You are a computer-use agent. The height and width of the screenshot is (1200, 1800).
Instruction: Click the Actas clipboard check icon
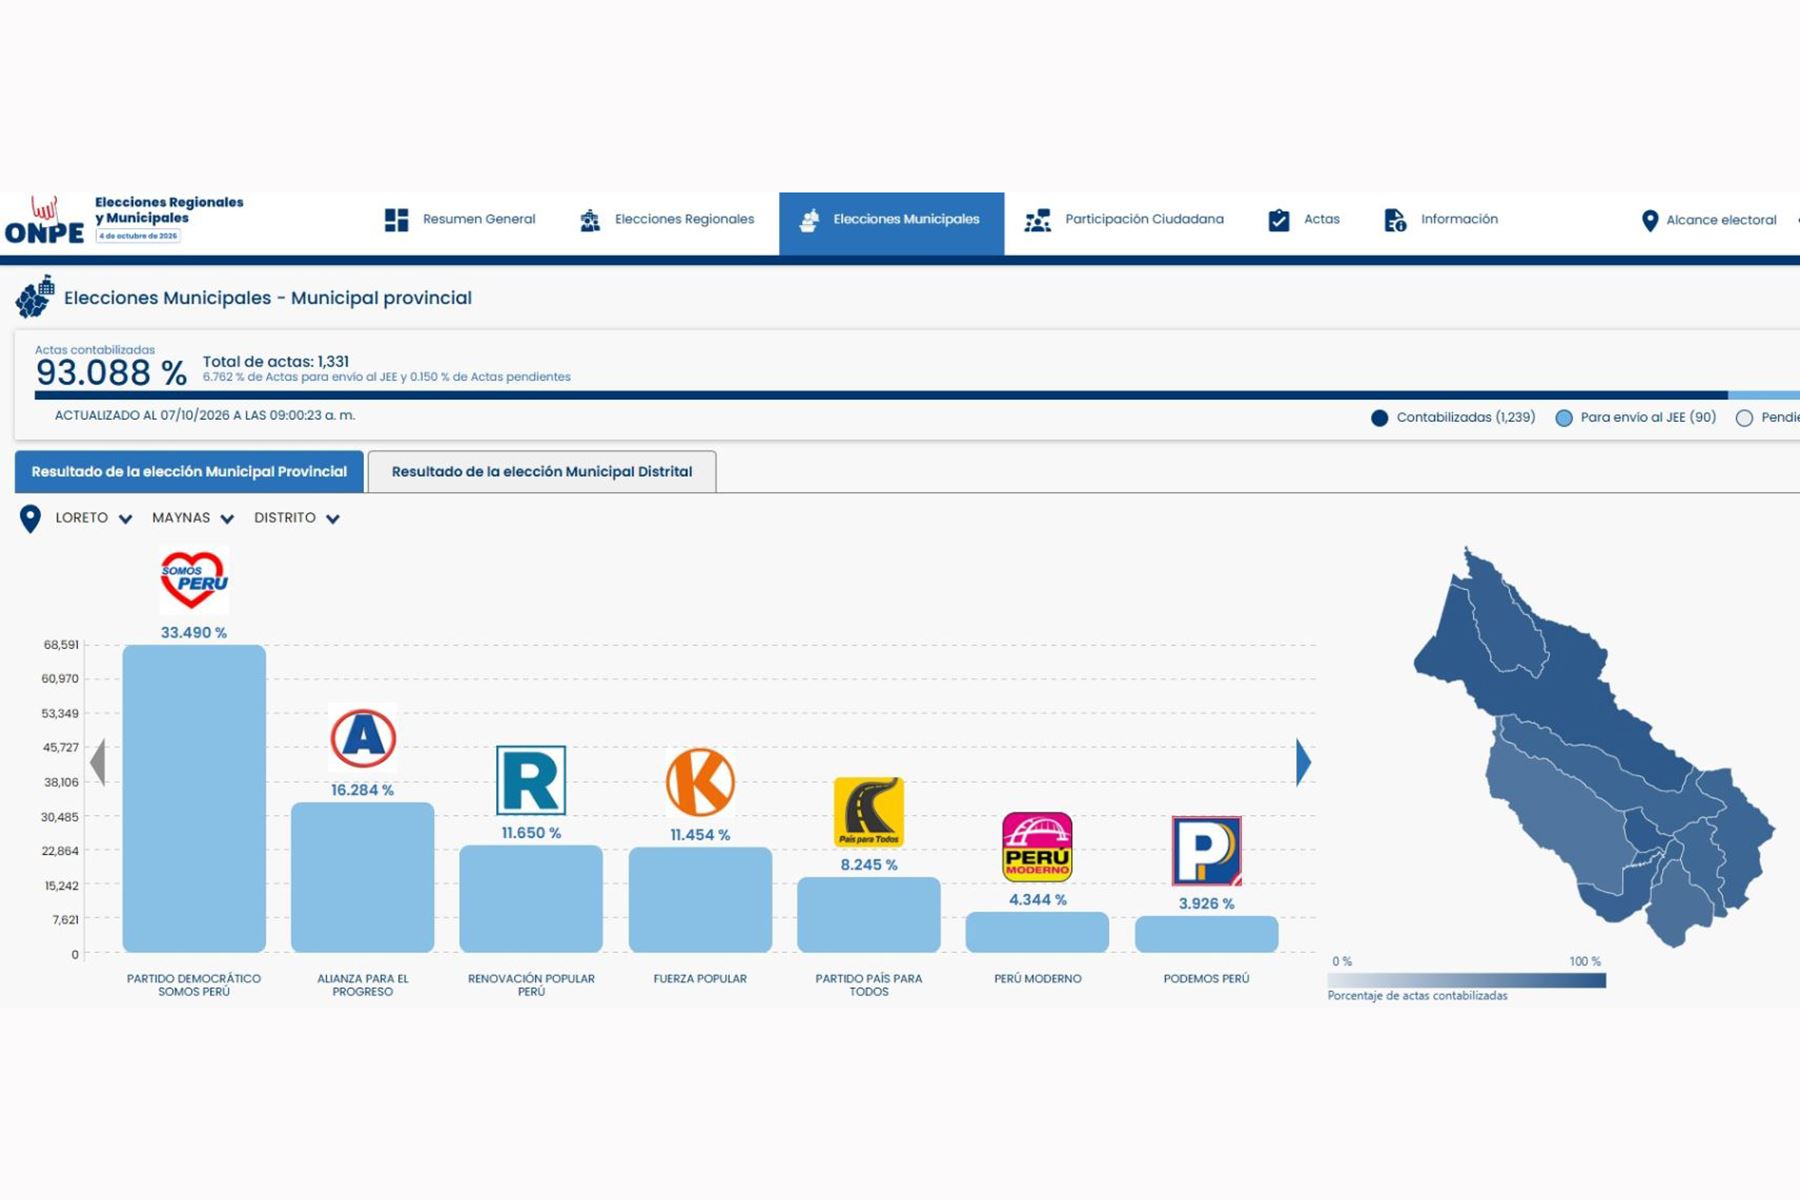click(x=1279, y=220)
